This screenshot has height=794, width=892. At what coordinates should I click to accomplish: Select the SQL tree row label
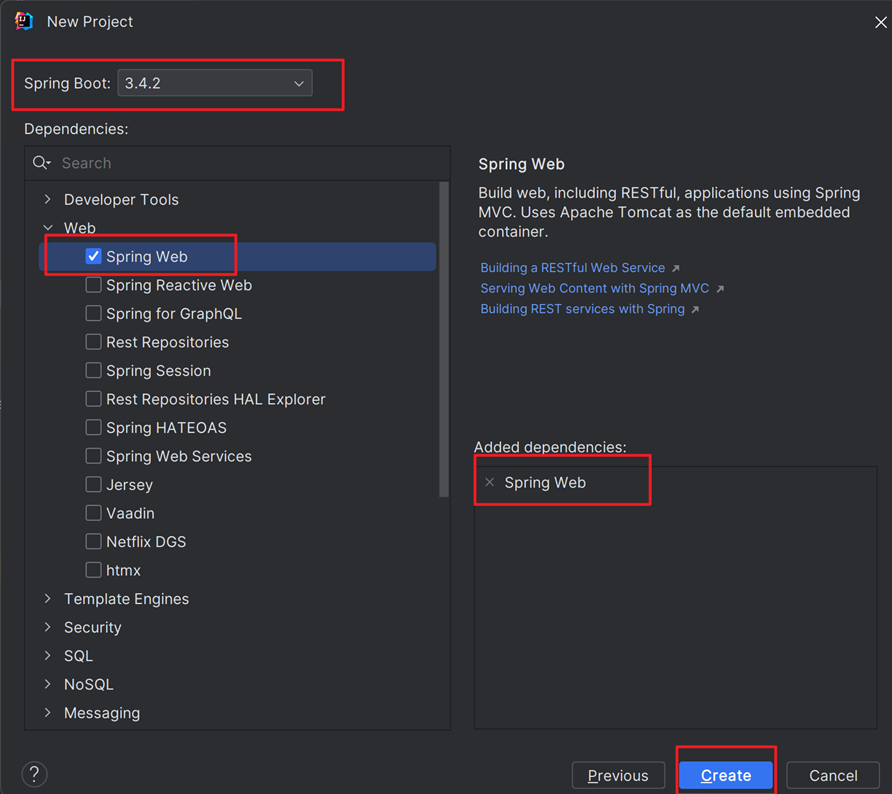coord(79,656)
